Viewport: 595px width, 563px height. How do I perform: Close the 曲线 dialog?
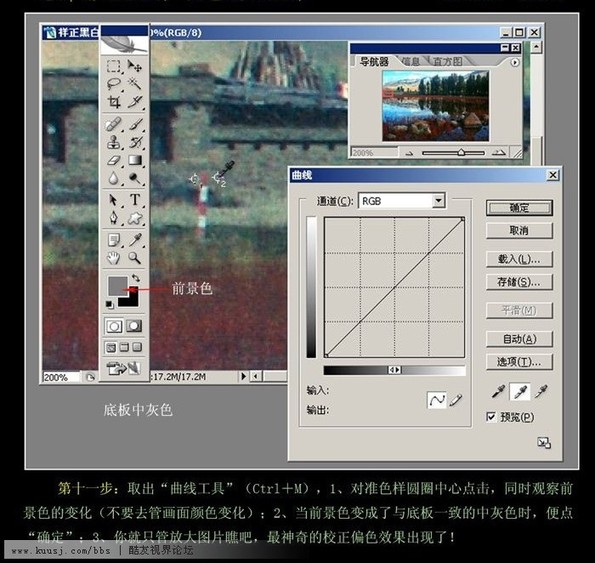click(x=553, y=175)
